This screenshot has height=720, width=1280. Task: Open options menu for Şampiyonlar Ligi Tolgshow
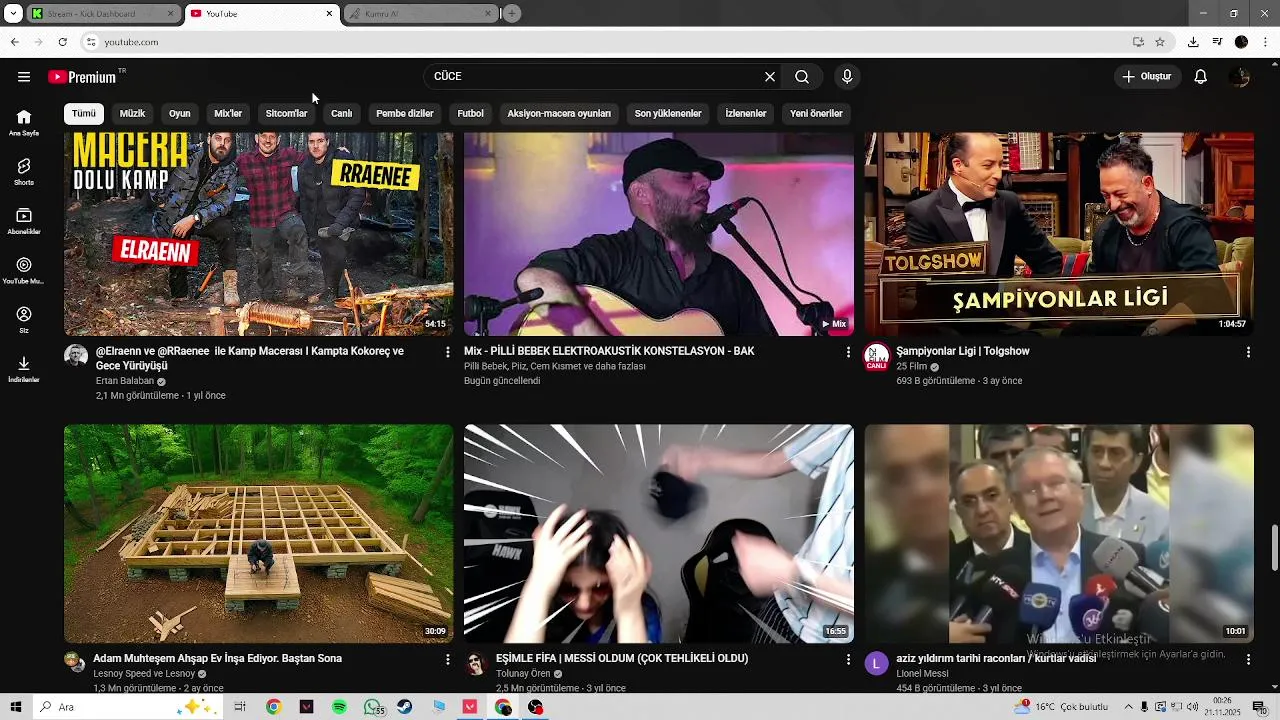(1248, 352)
